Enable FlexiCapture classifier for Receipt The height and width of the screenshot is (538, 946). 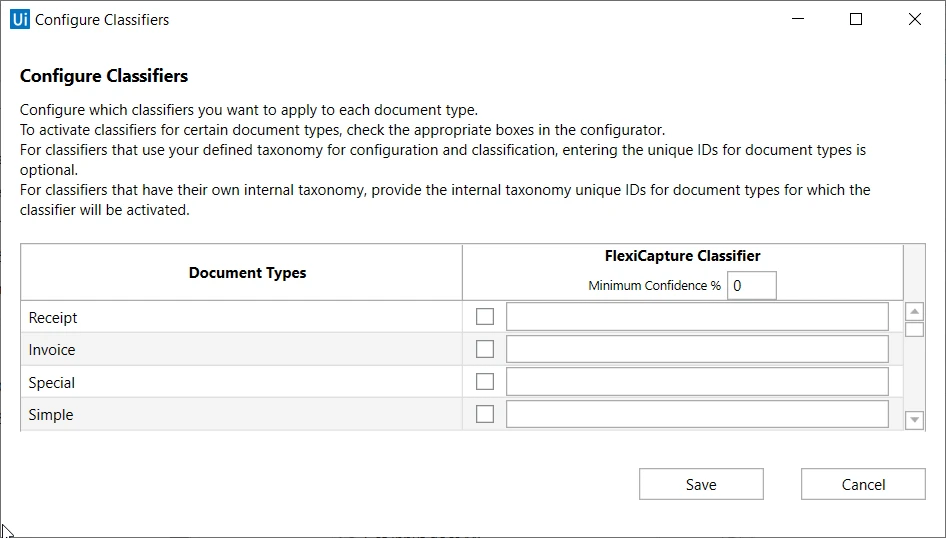[x=485, y=317]
